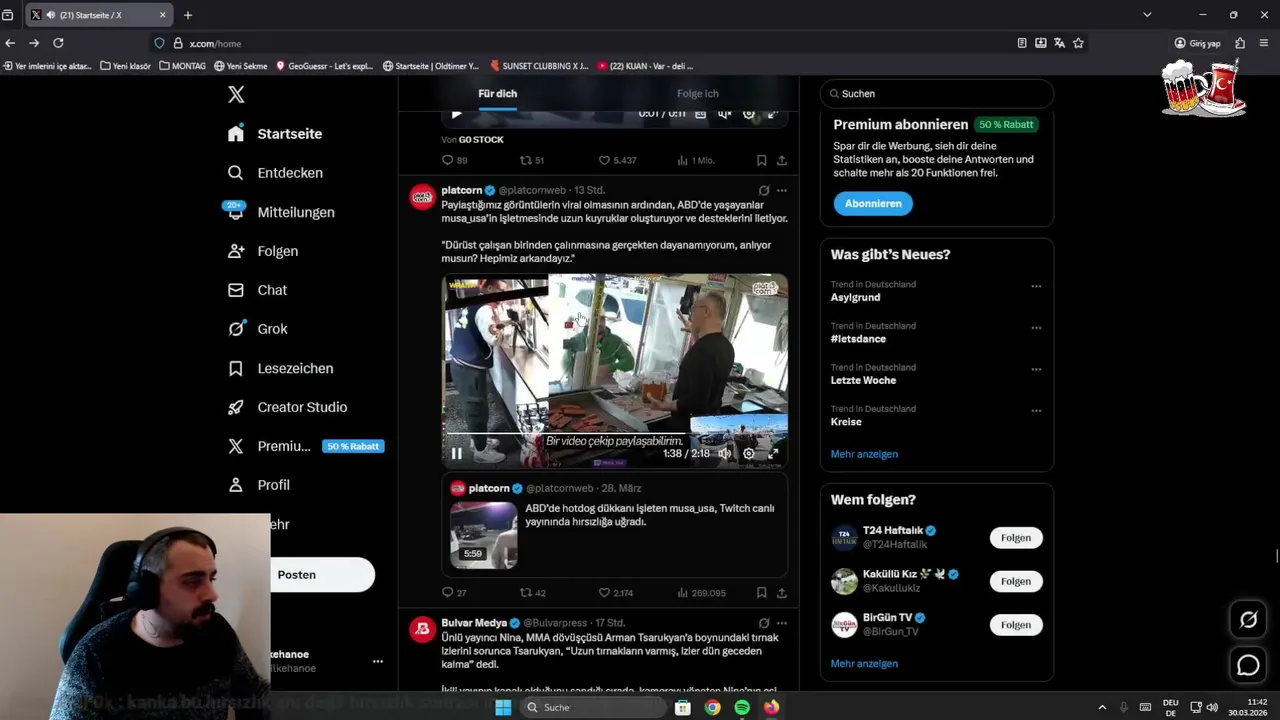Repost the platcorn post with 42 reposts
Viewport: 1280px width, 720px height.
coord(532,593)
